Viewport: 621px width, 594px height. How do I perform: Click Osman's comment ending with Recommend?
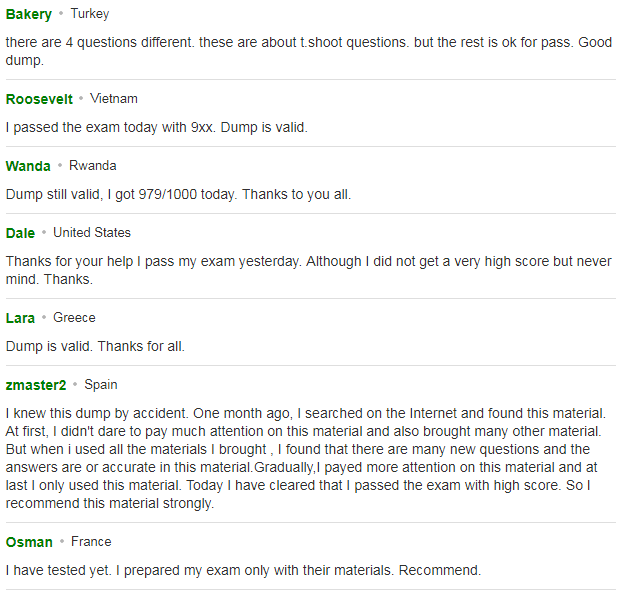pos(243,570)
